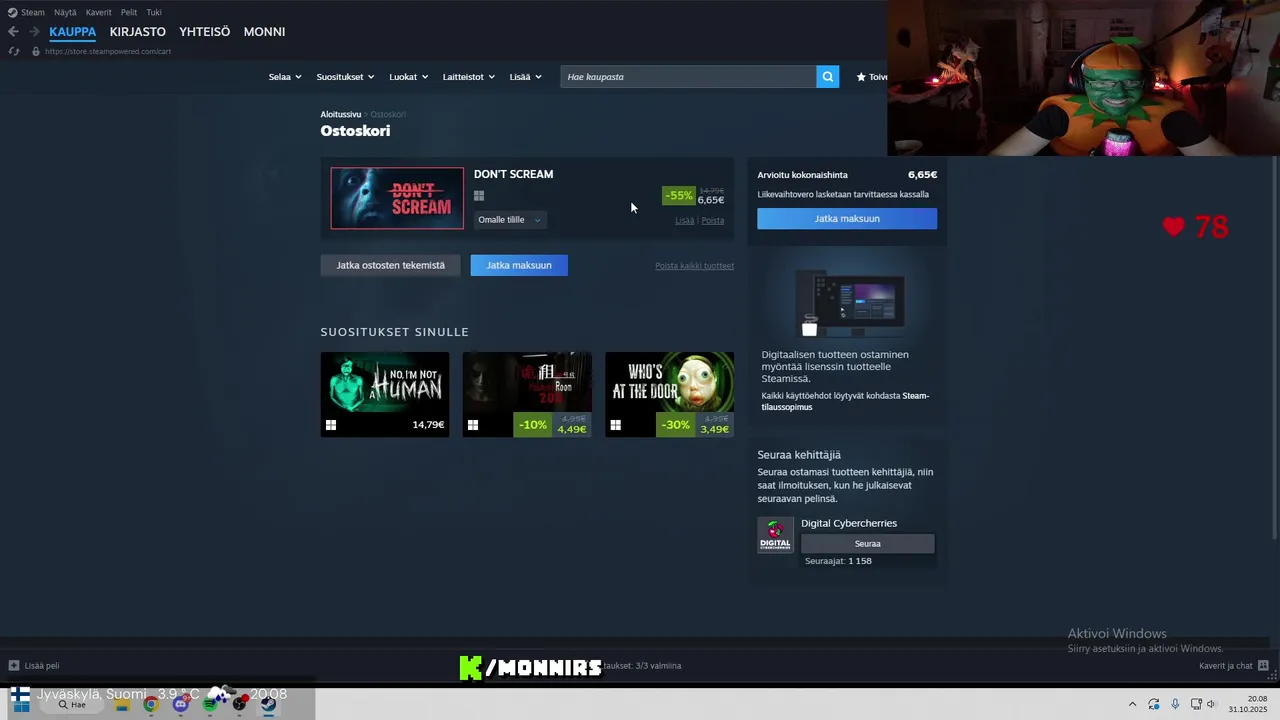1280x720 pixels.
Task: Open File Explorer from the taskbar
Action: click(x=122, y=704)
